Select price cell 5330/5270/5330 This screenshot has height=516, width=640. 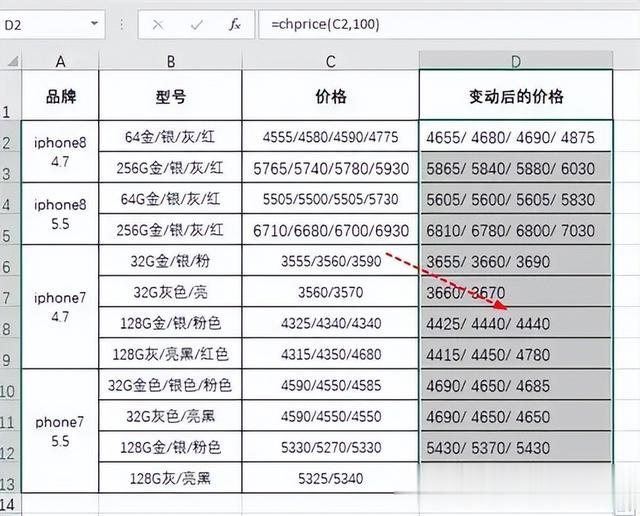point(331,447)
